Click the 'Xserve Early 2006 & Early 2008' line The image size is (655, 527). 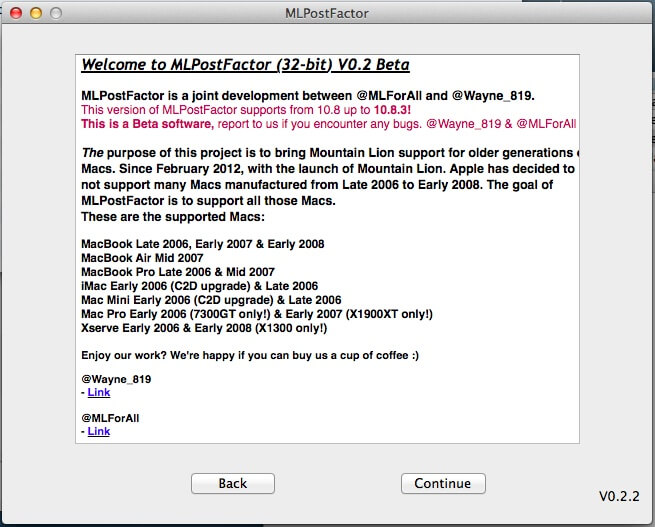(x=204, y=328)
